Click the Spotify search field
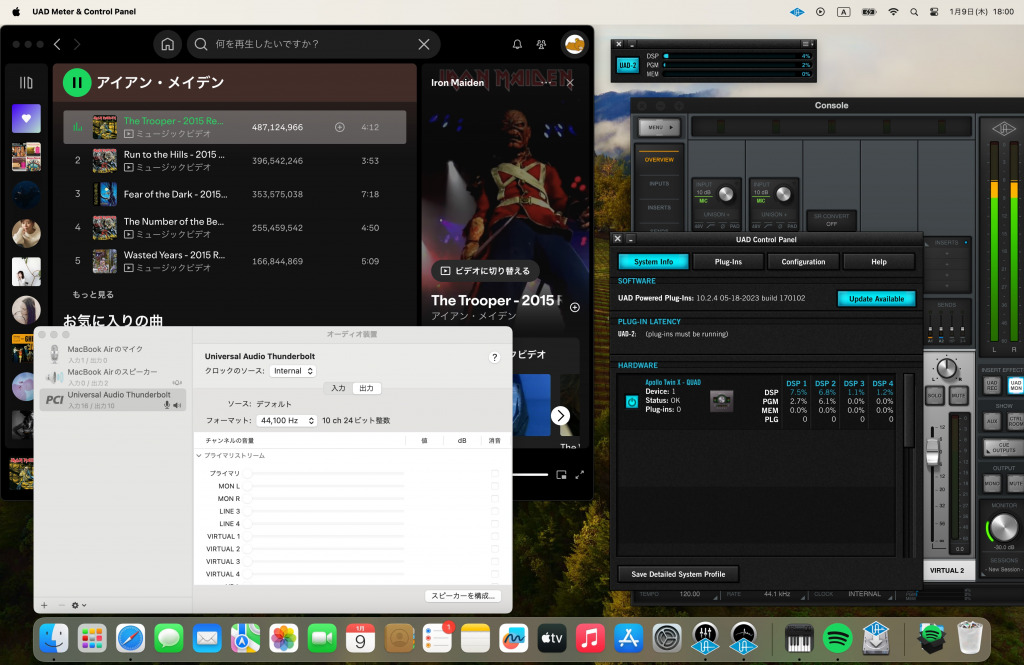 (310, 44)
